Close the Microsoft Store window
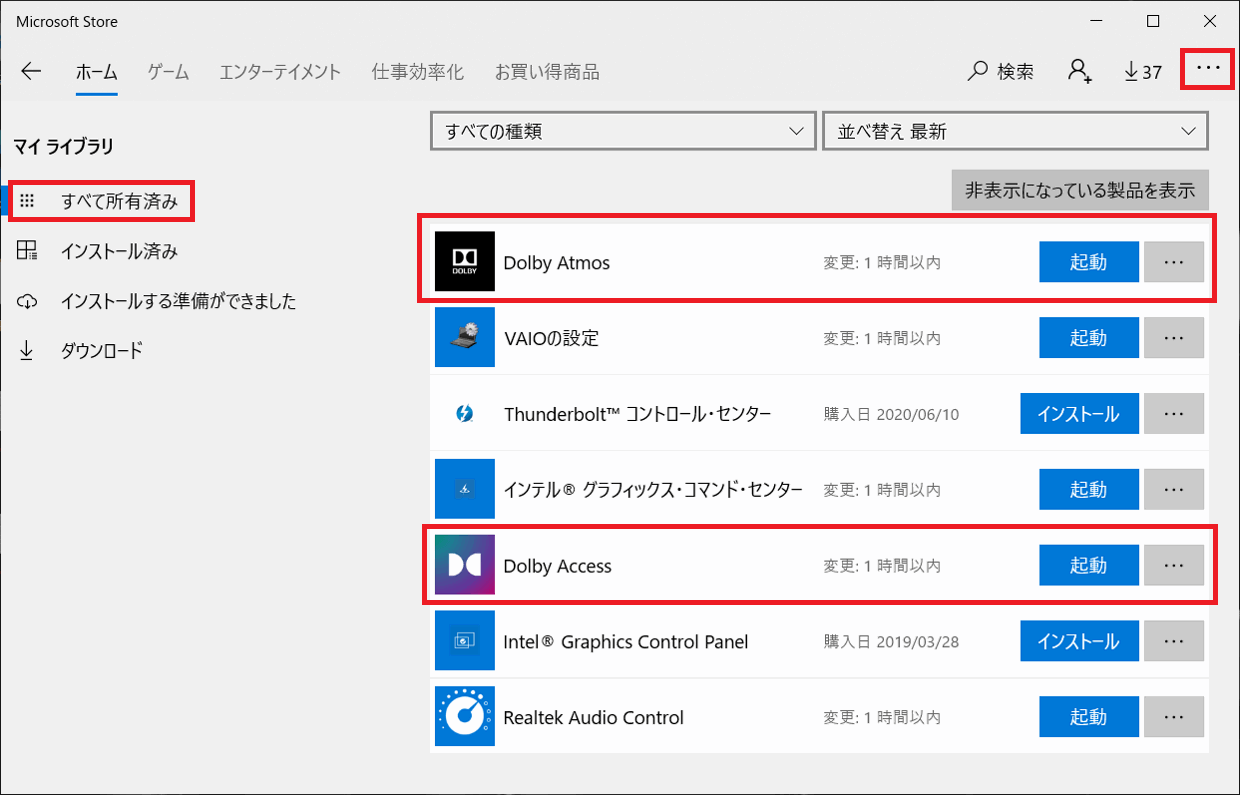The height and width of the screenshot is (795, 1240). (1210, 21)
